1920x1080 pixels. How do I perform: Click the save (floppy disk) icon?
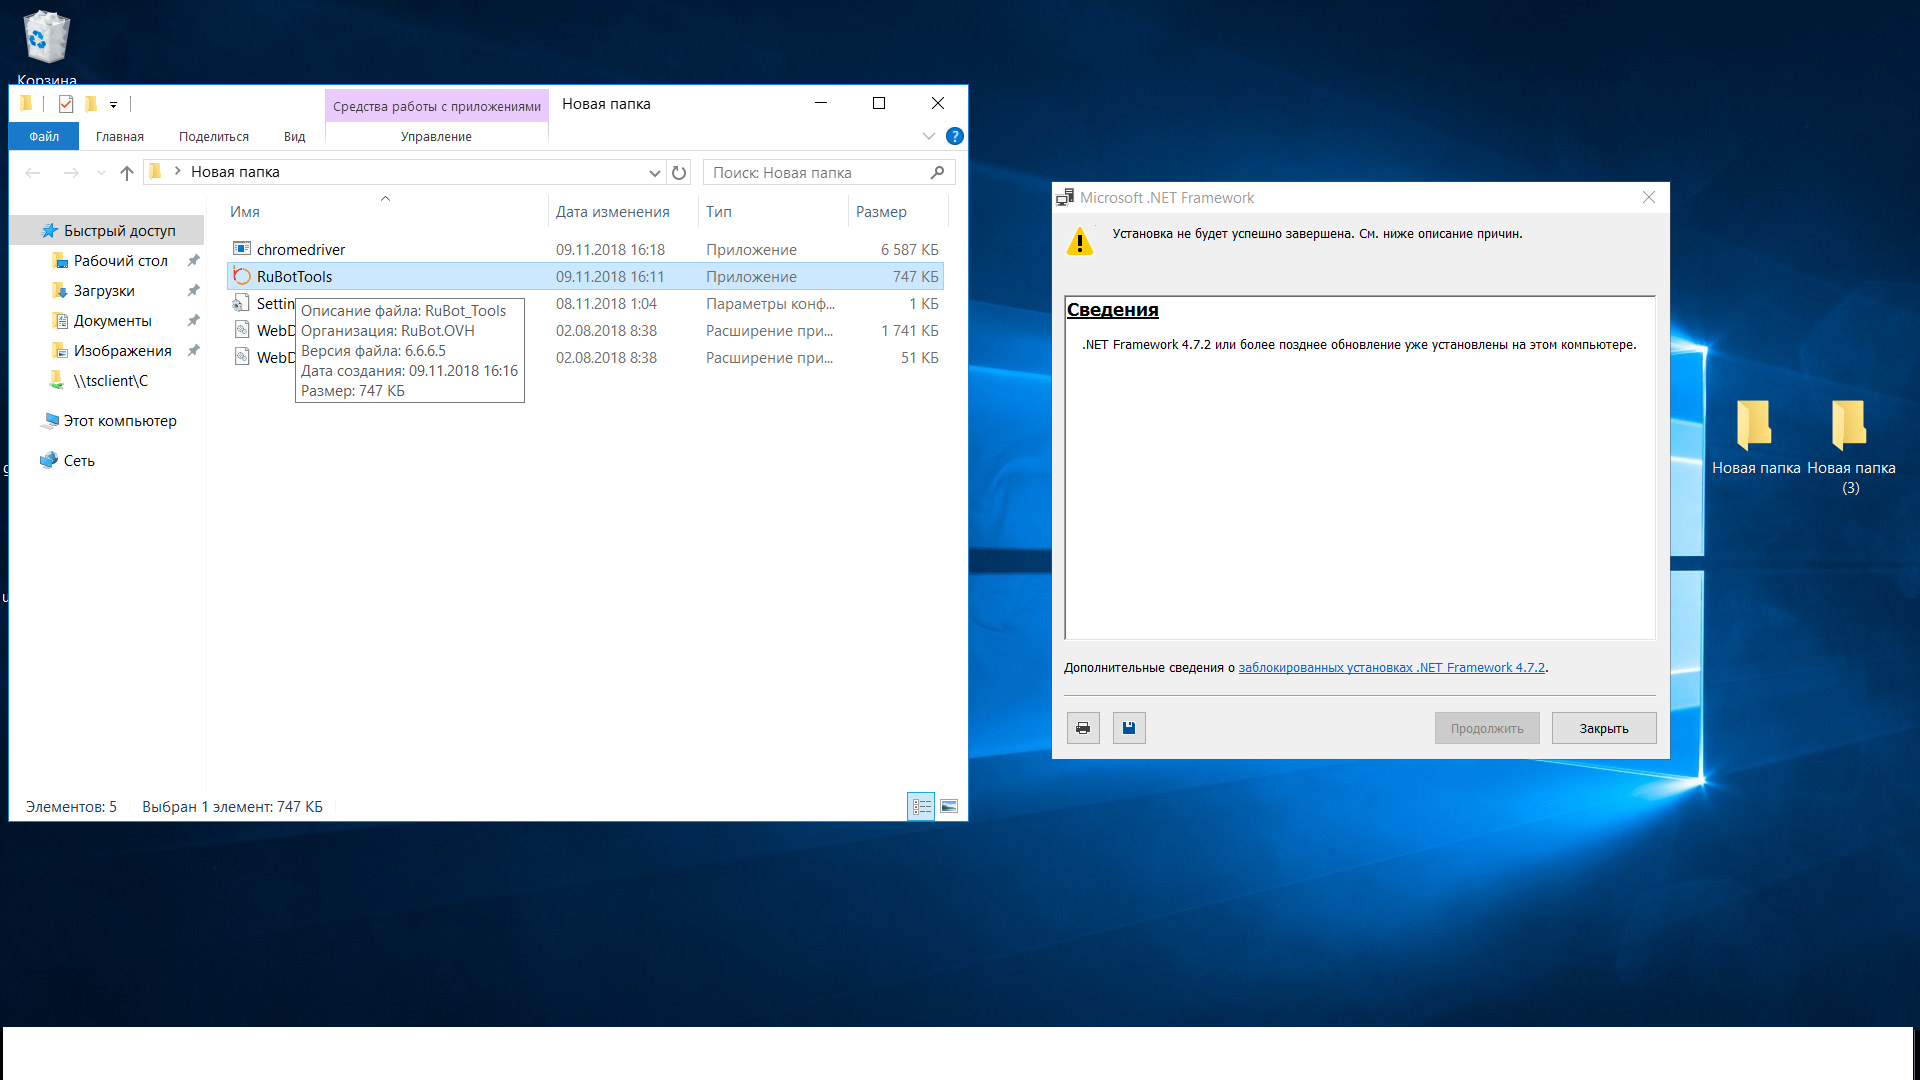pyautogui.click(x=1129, y=728)
